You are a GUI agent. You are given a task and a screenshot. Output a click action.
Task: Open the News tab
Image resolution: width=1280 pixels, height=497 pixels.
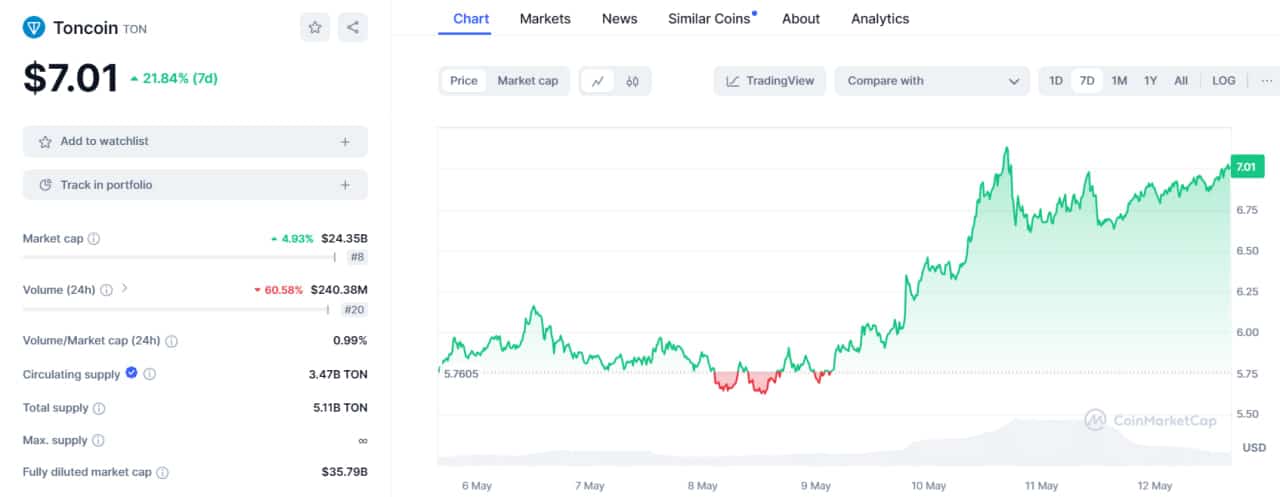point(620,19)
